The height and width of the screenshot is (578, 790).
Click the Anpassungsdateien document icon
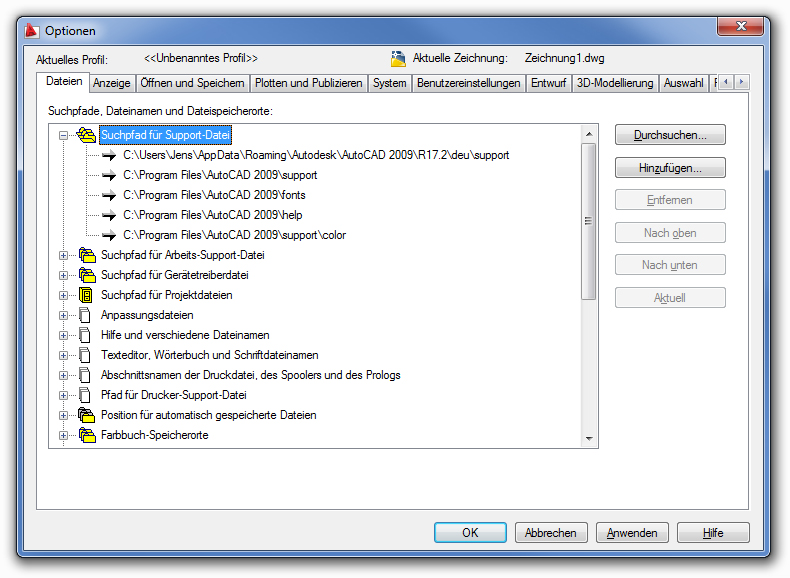(x=86, y=315)
